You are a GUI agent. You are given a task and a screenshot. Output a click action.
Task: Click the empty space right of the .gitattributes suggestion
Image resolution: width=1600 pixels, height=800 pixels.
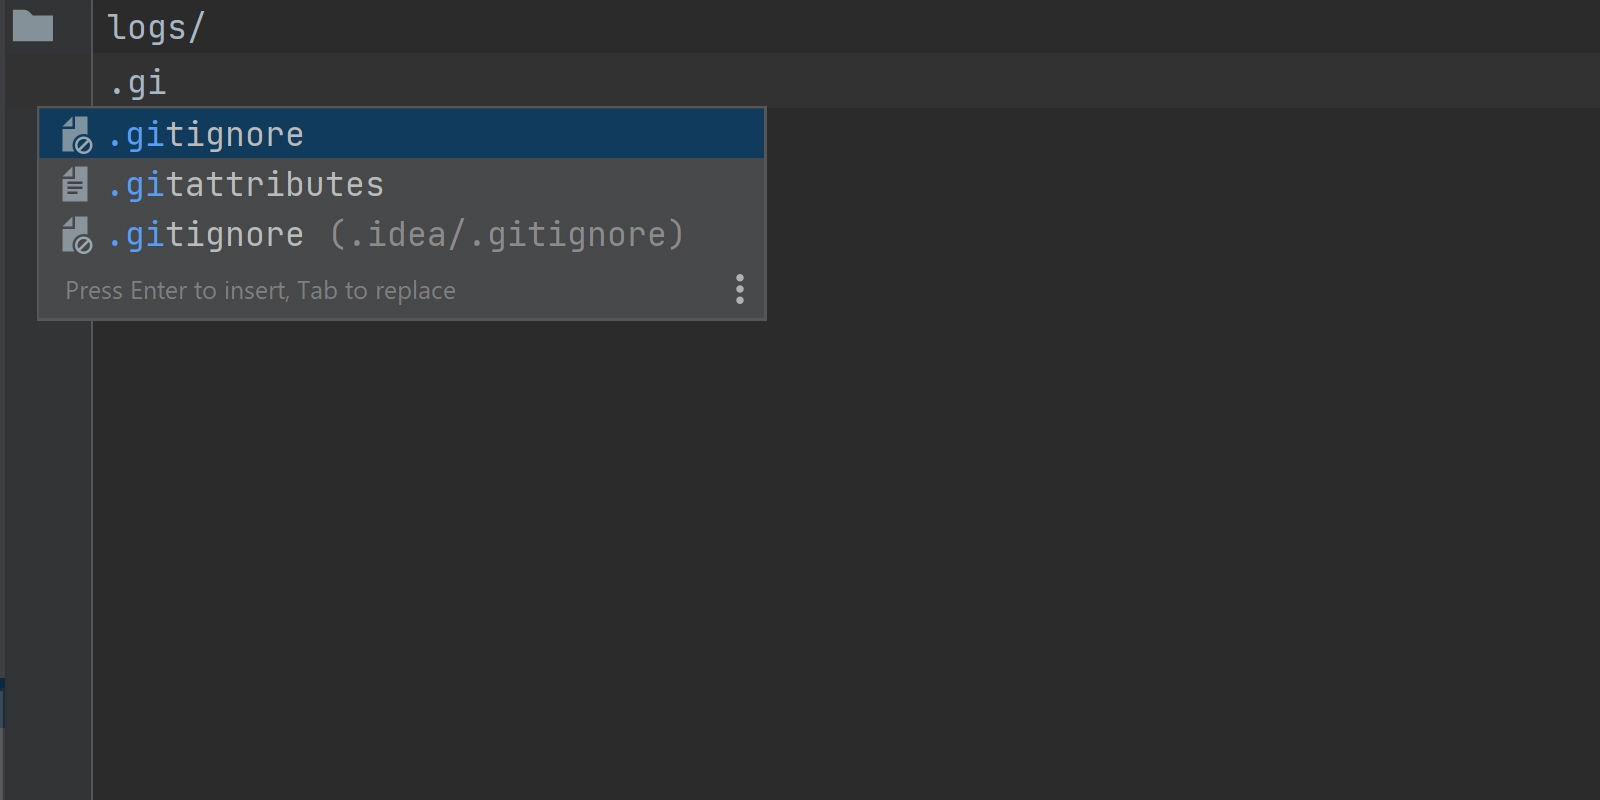tap(575, 184)
